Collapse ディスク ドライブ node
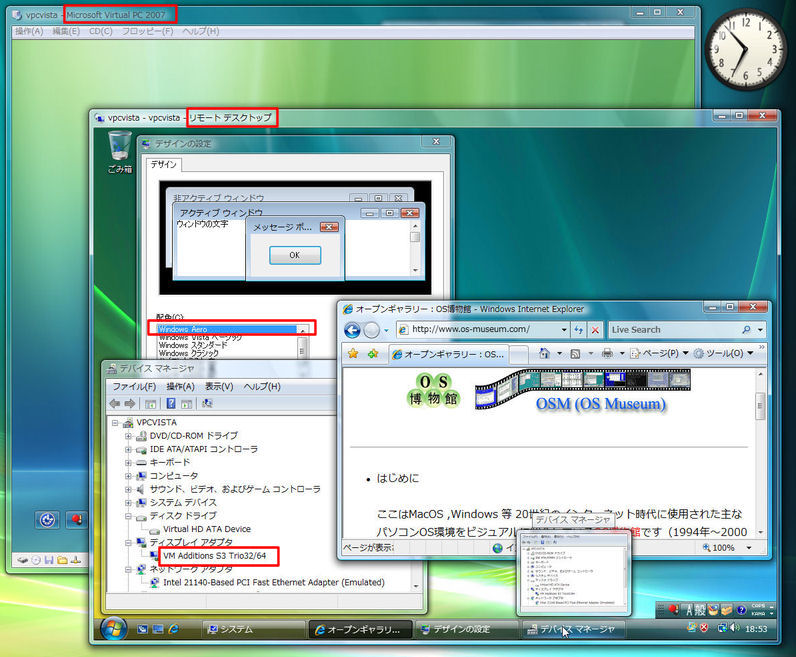796x657 pixels. (128, 516)
